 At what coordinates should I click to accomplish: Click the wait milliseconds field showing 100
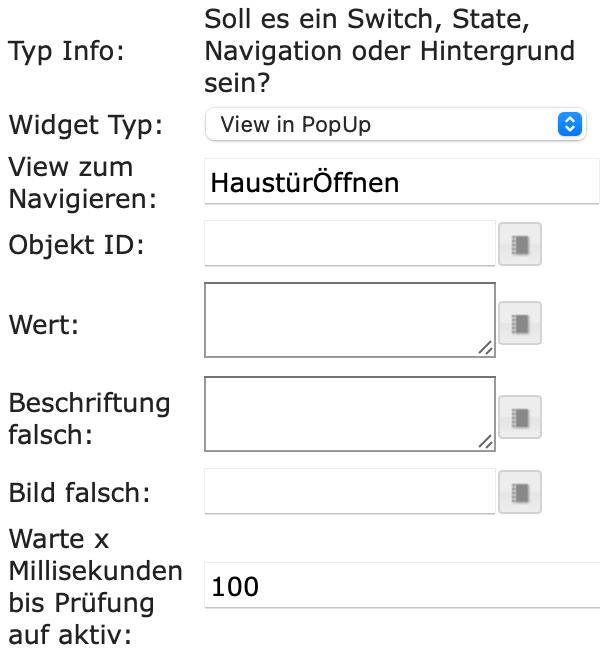pyautogui.click(x=400, y=586)
